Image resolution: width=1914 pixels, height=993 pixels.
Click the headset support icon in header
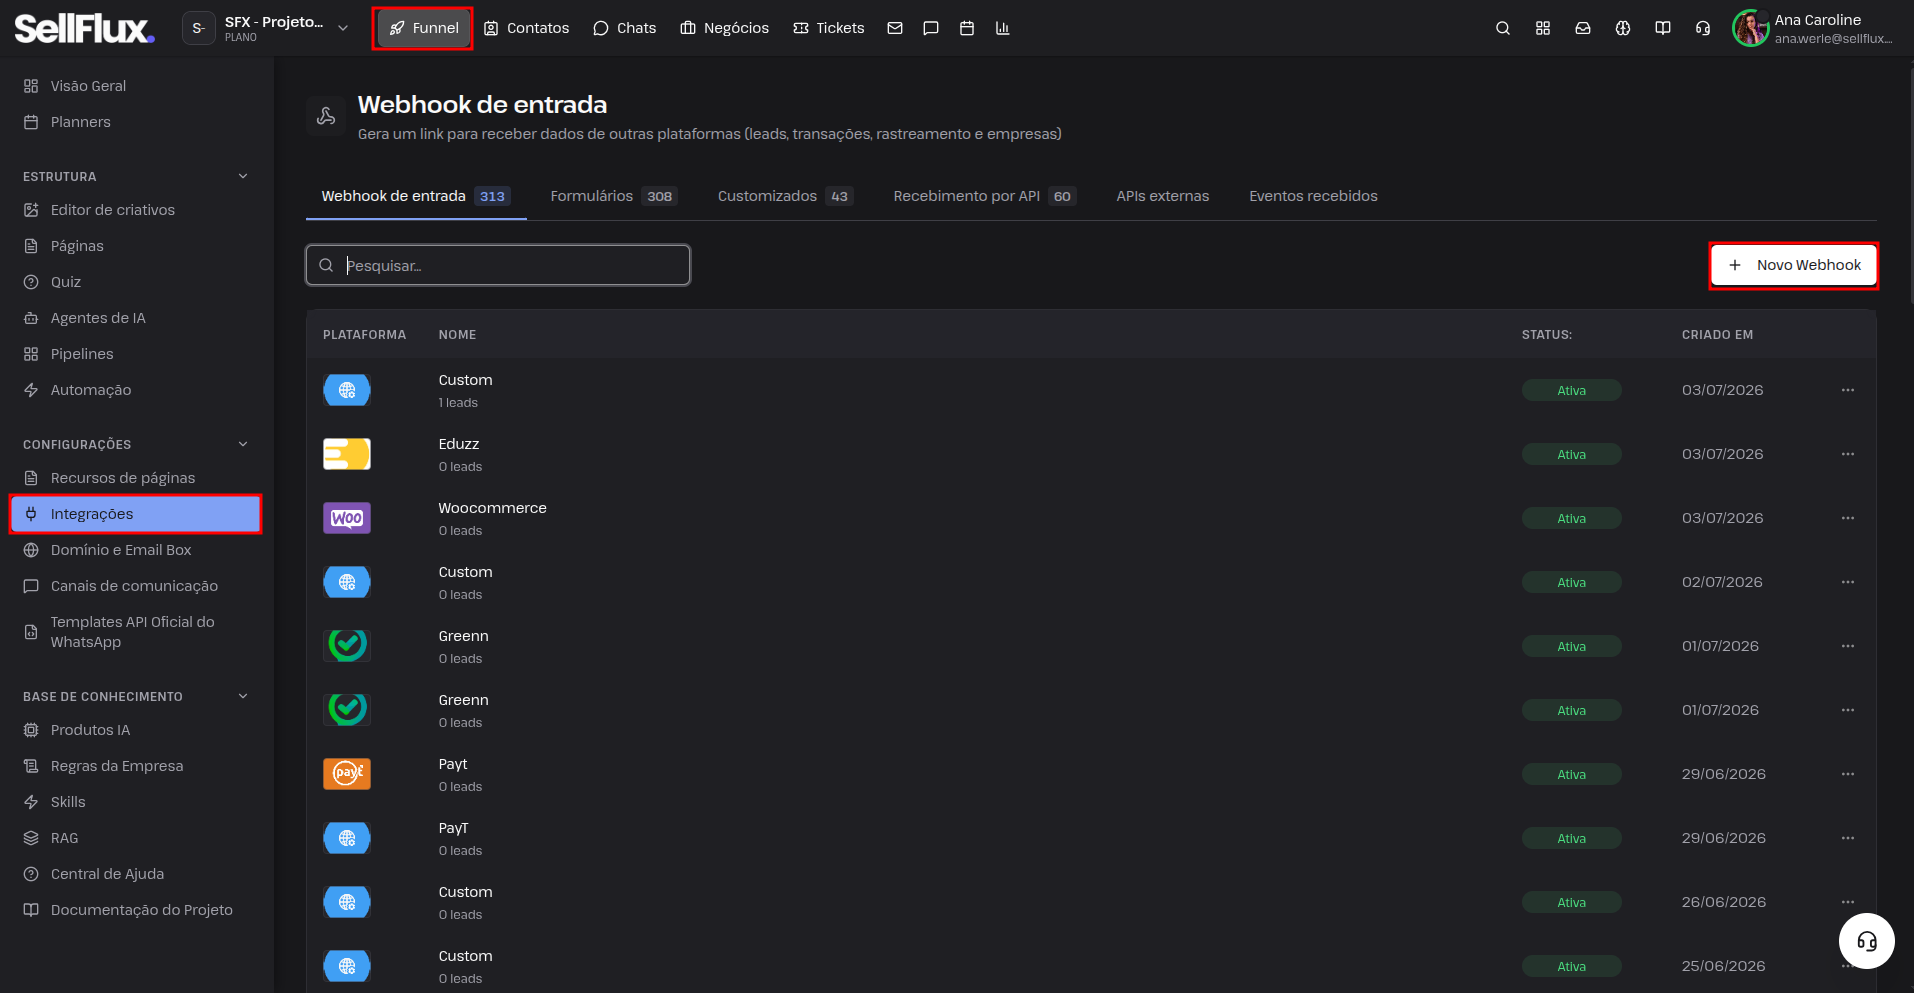coord(1703,28)
